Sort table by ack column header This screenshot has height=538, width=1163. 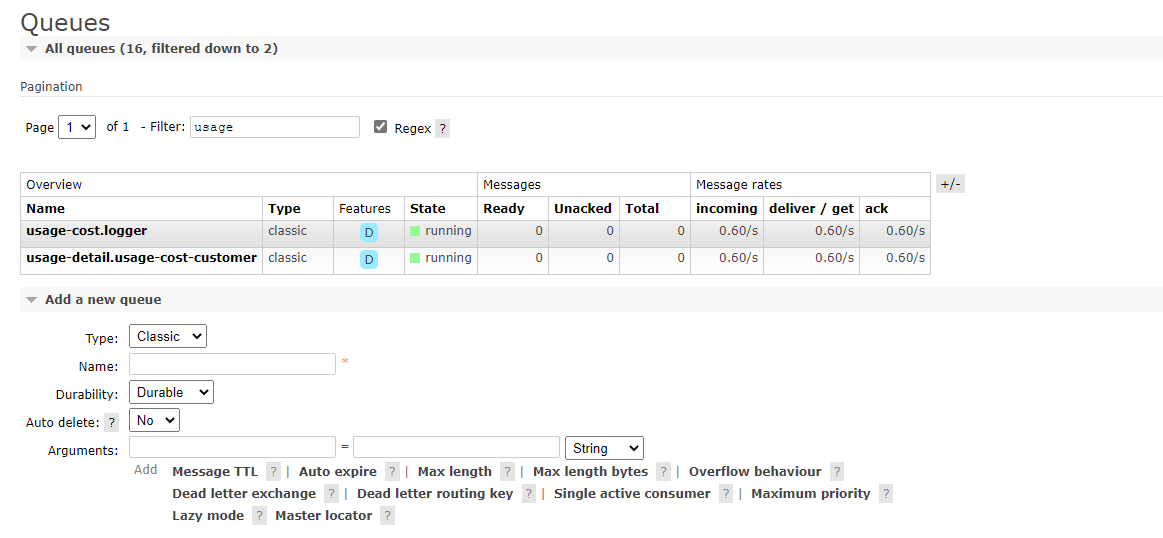tap(876, 209)
